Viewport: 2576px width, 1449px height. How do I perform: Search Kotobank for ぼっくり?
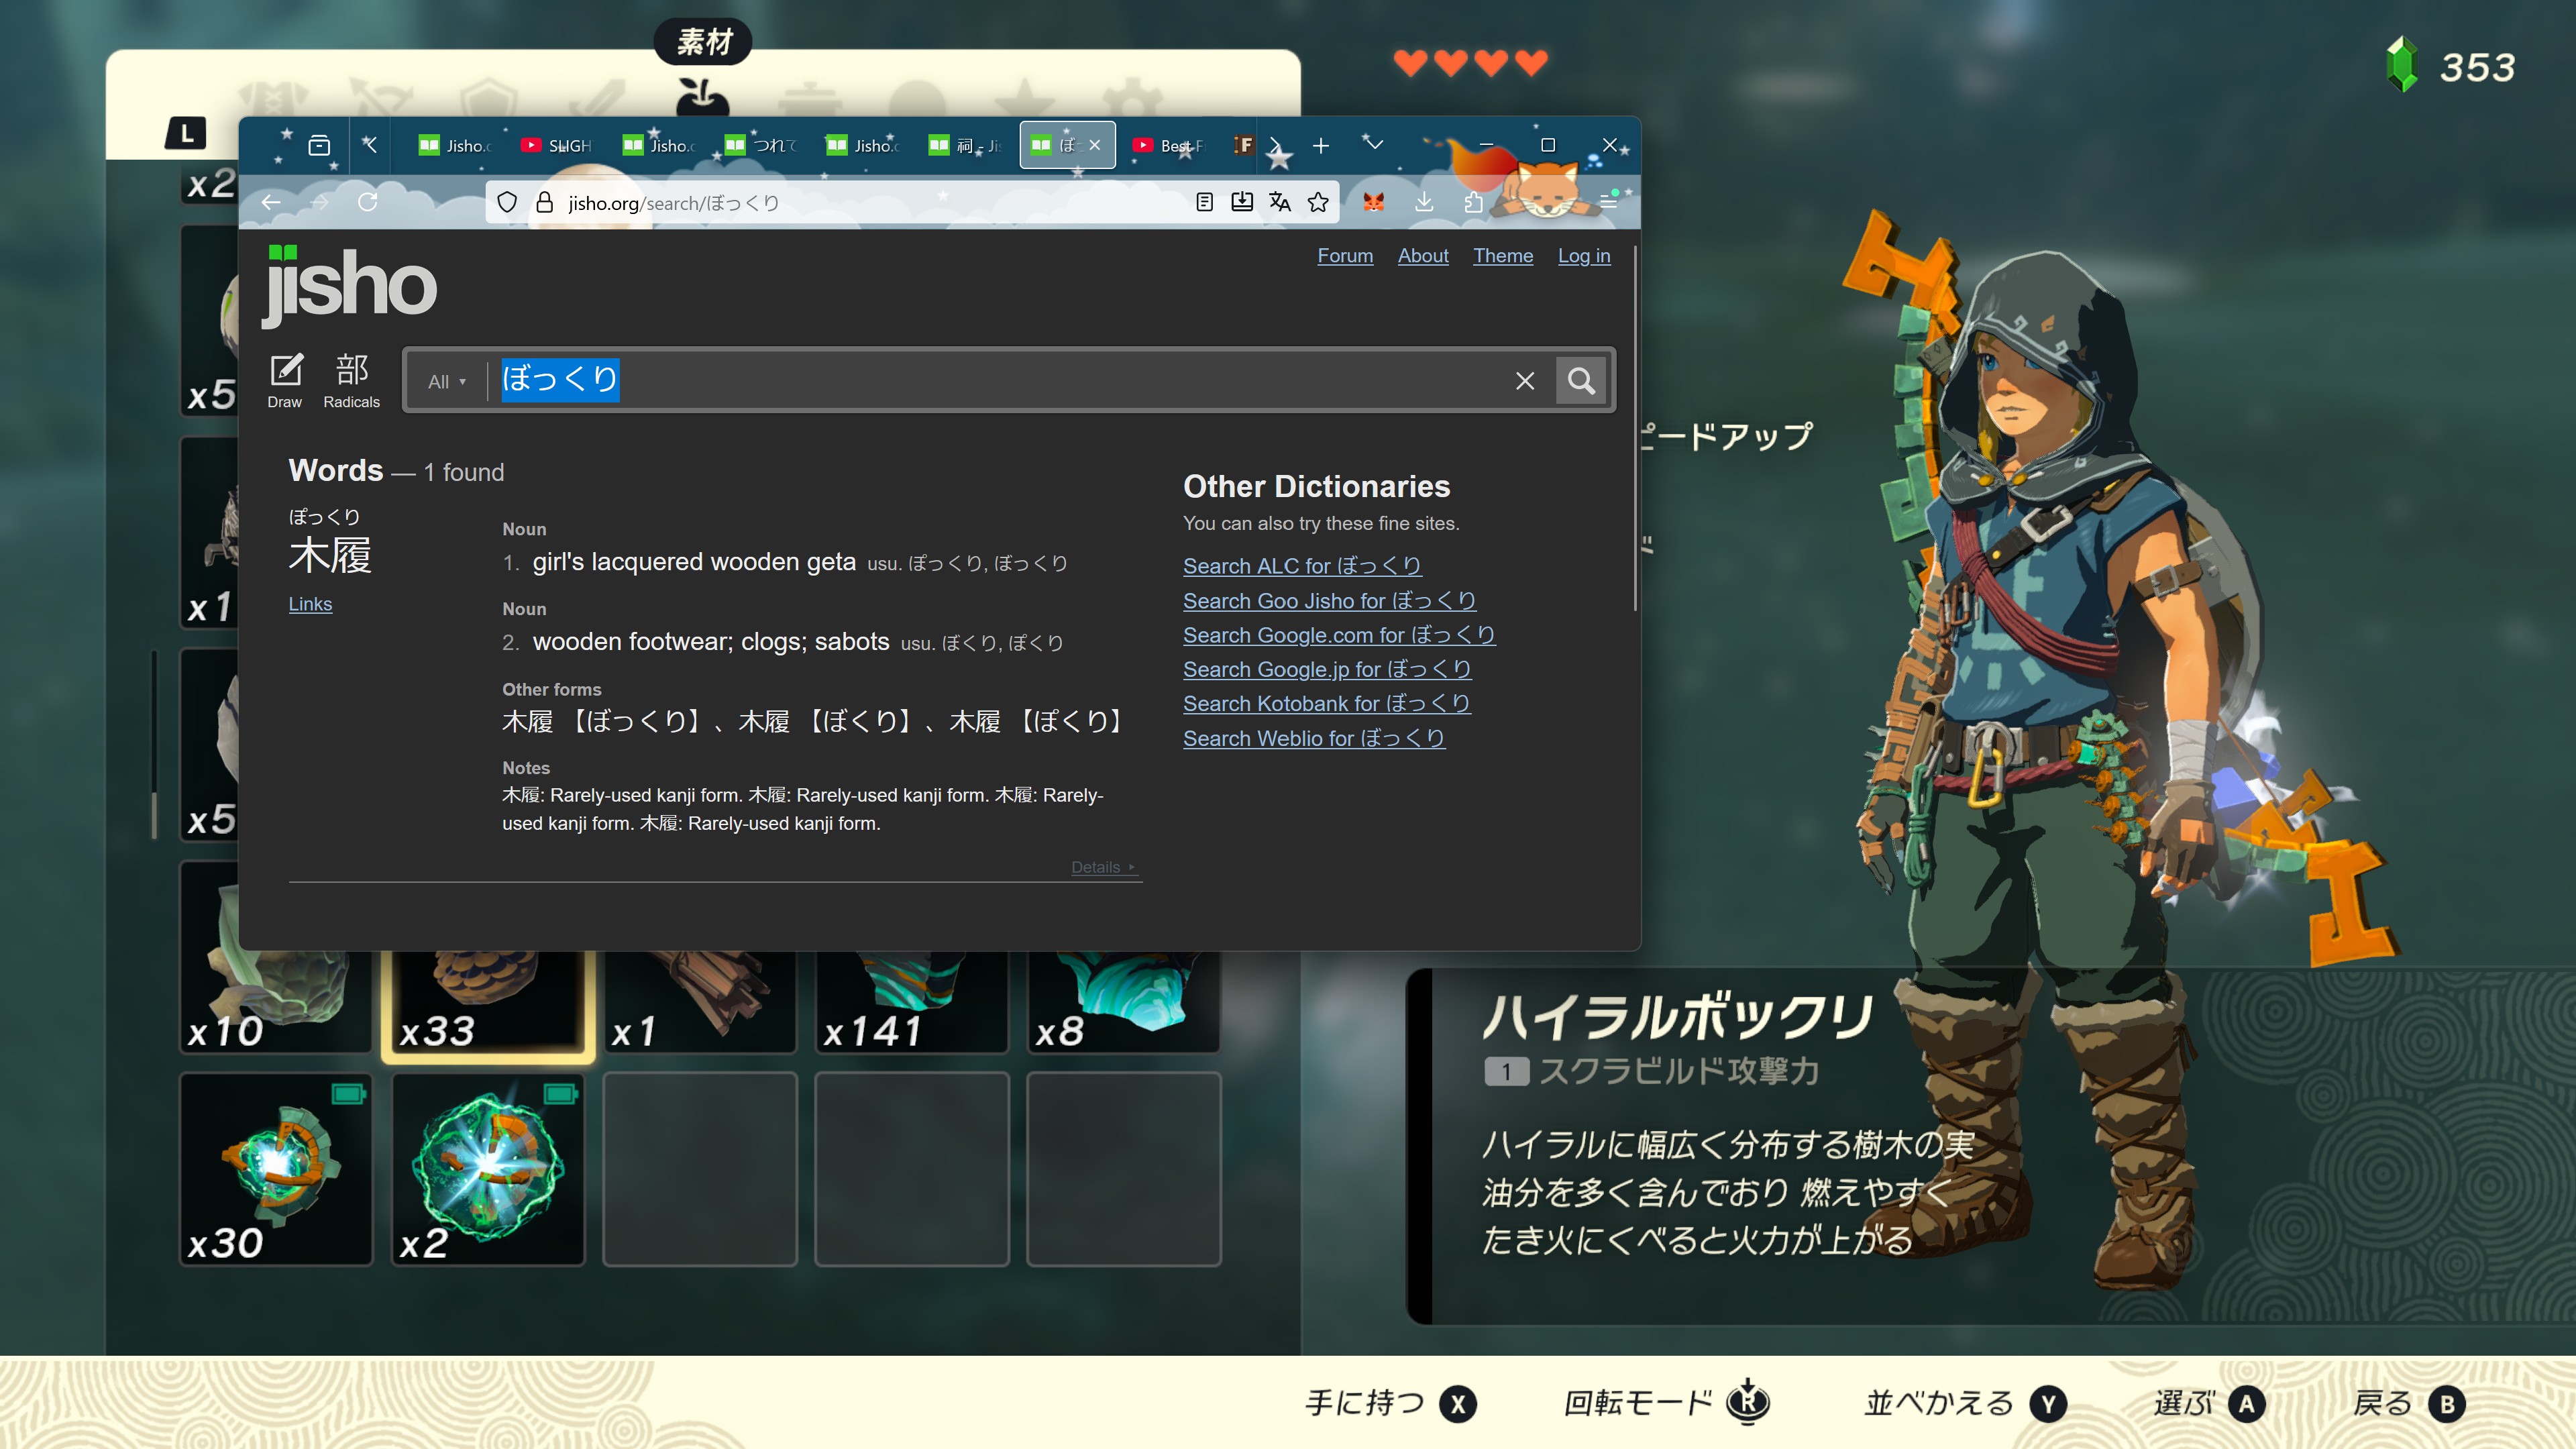pos(1326,704)
